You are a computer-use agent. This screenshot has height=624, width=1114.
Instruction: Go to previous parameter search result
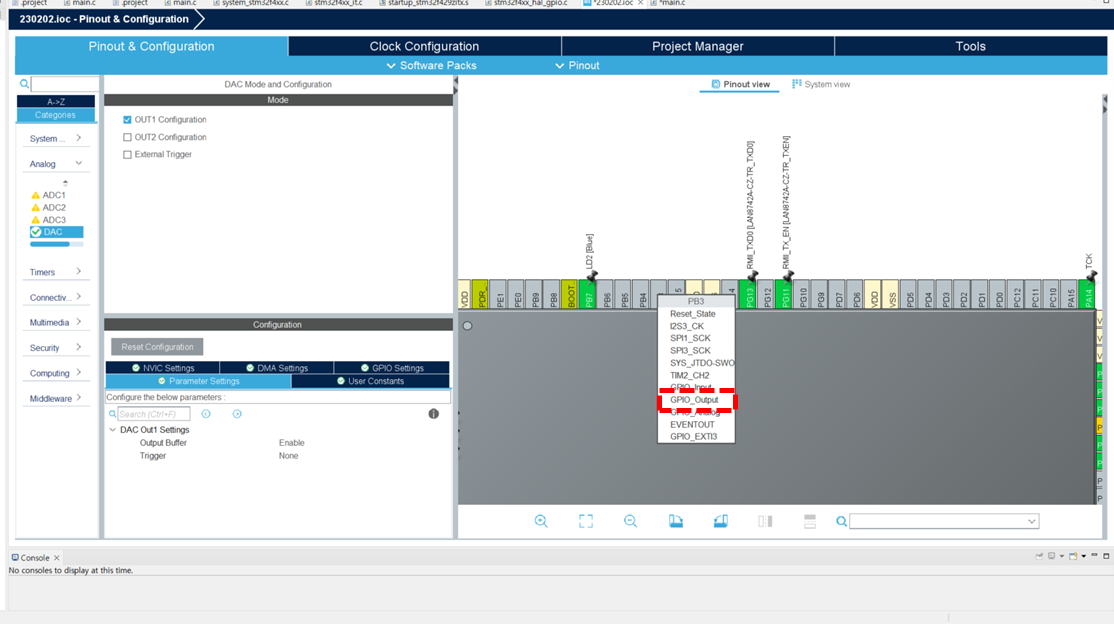point(206,414)
